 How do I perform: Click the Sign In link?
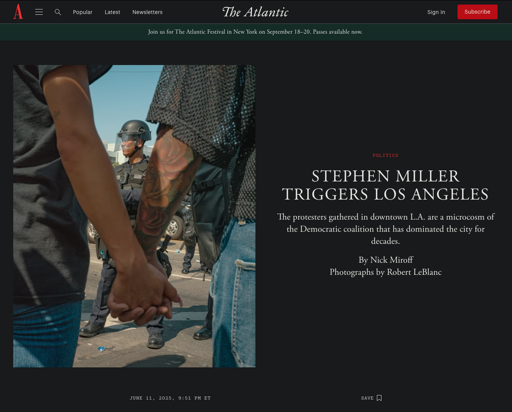436,12
